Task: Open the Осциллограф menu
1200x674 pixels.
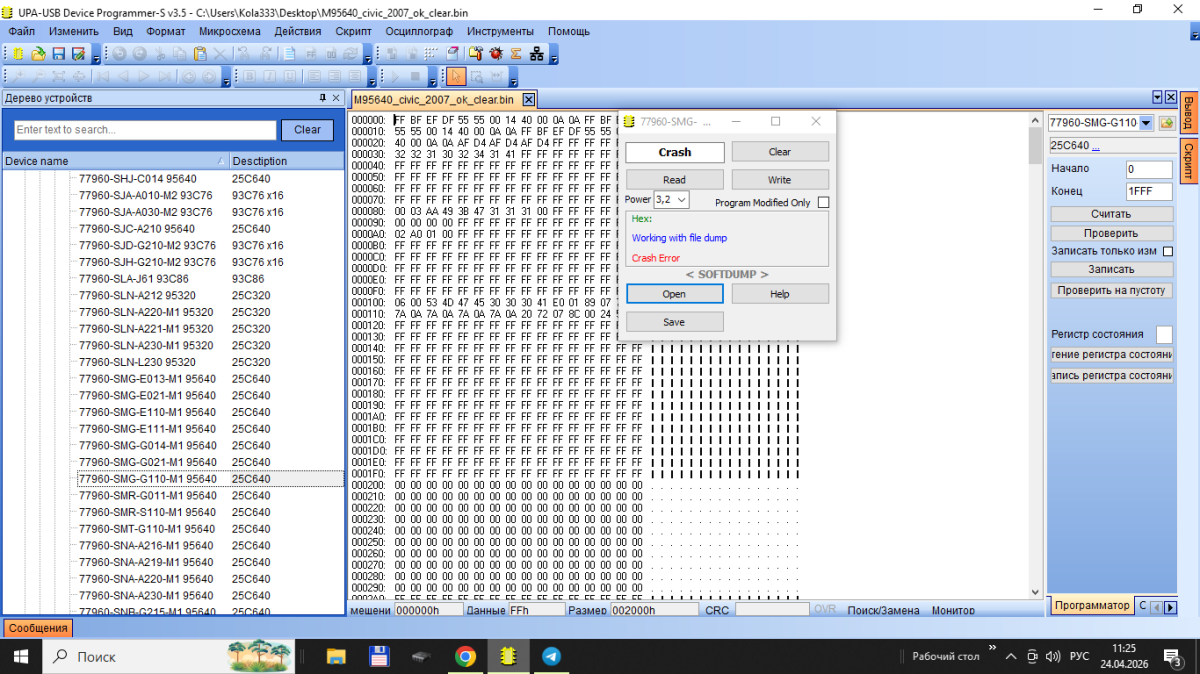Action: coord(419,31)
